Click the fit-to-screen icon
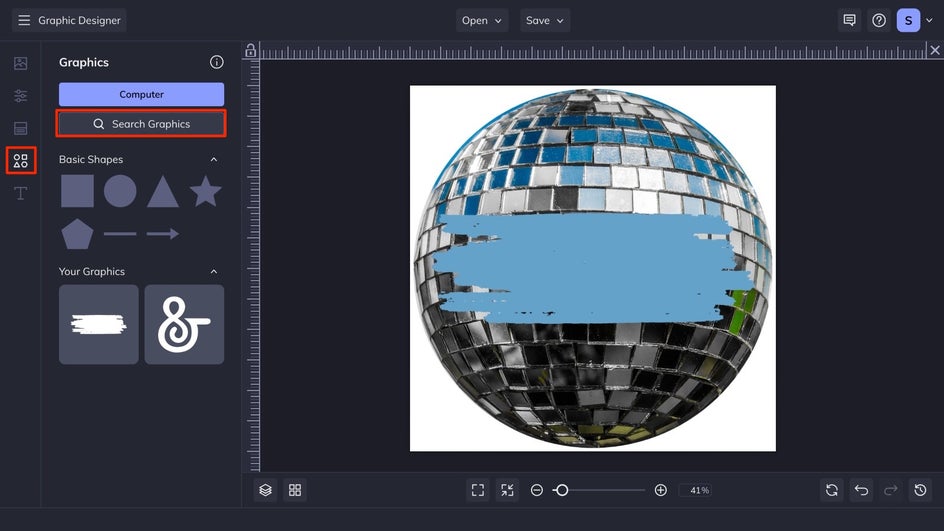Image resolution: width=944 pixels, height=531 pixels. 478,490
